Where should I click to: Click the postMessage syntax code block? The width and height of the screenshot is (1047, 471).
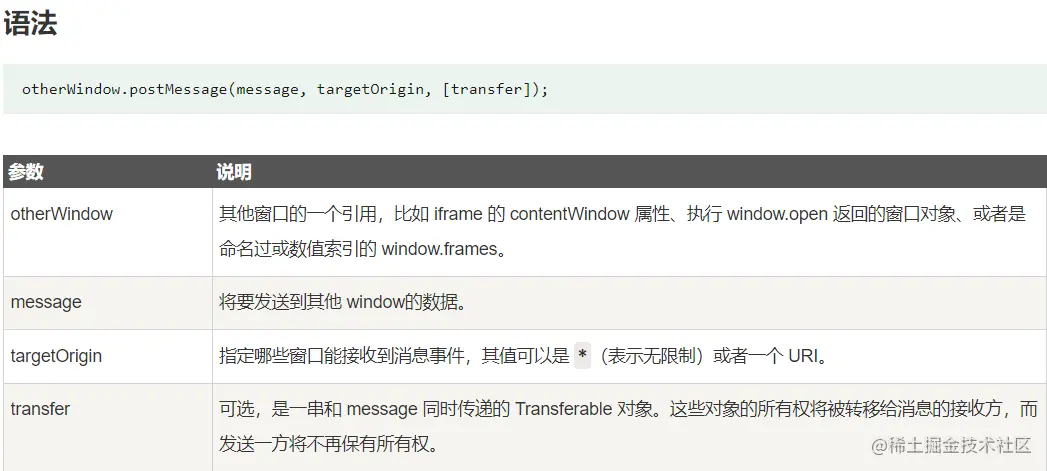point(525,89)
